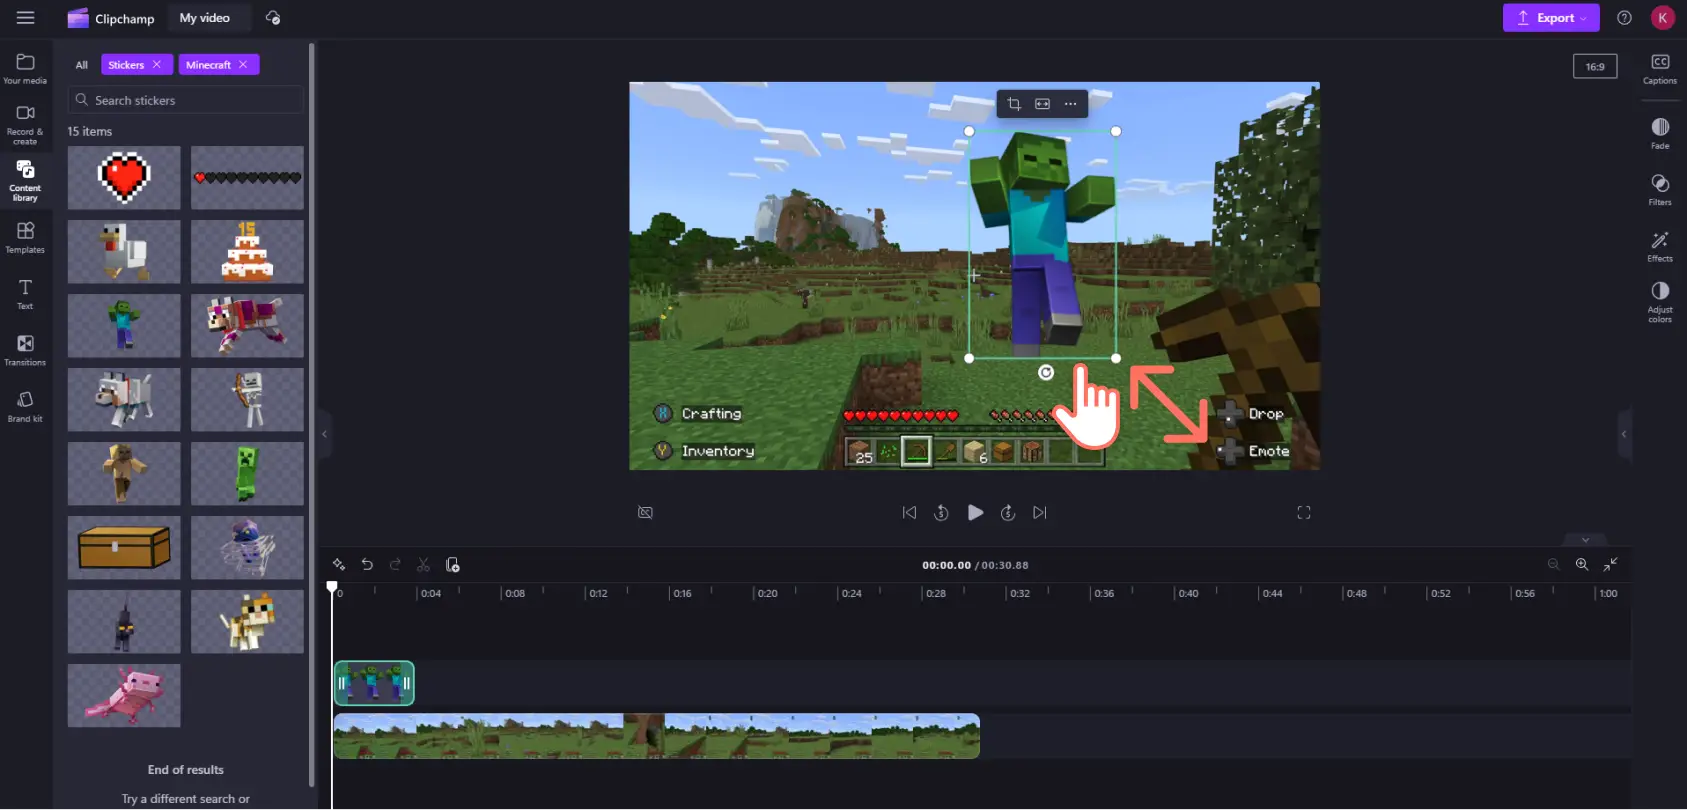Viewport: 1687px width, 810px height.
Task: Open Brand kit panel
Action: pos(25,406)
